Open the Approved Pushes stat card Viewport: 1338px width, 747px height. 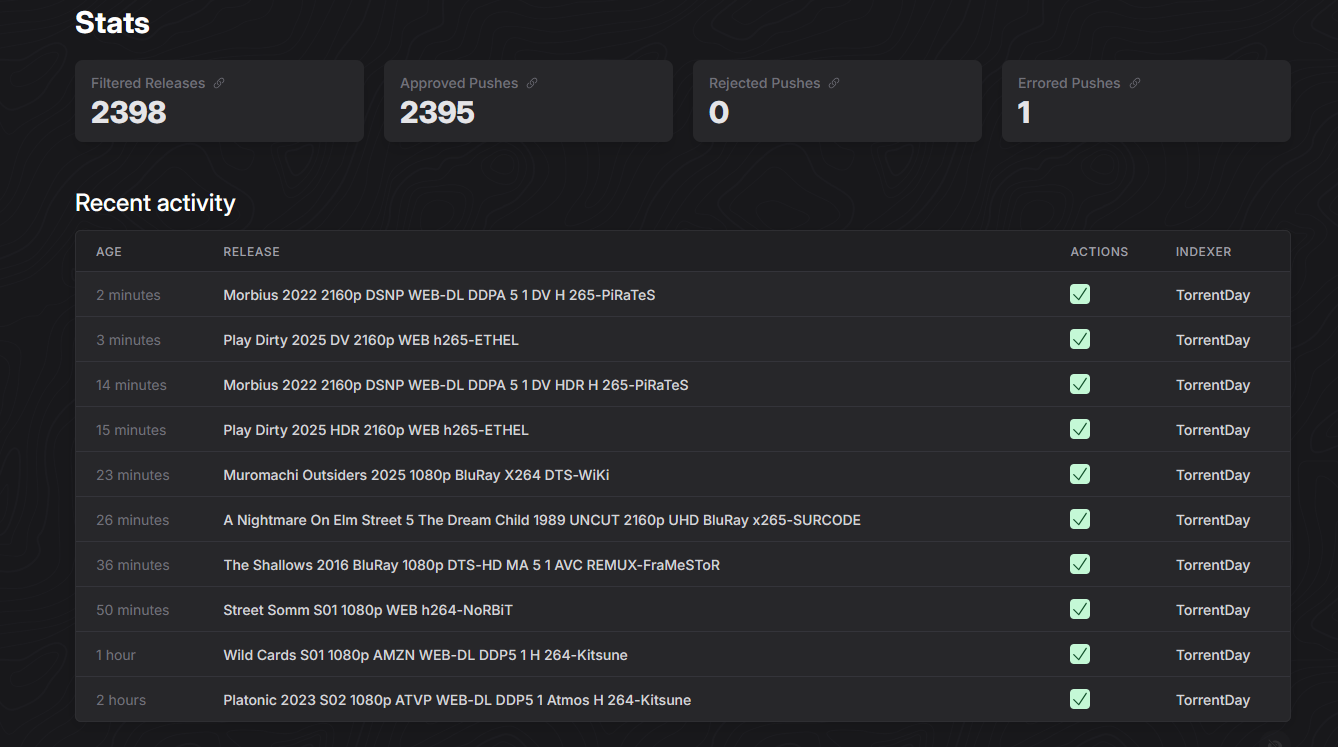coord(528,101)
